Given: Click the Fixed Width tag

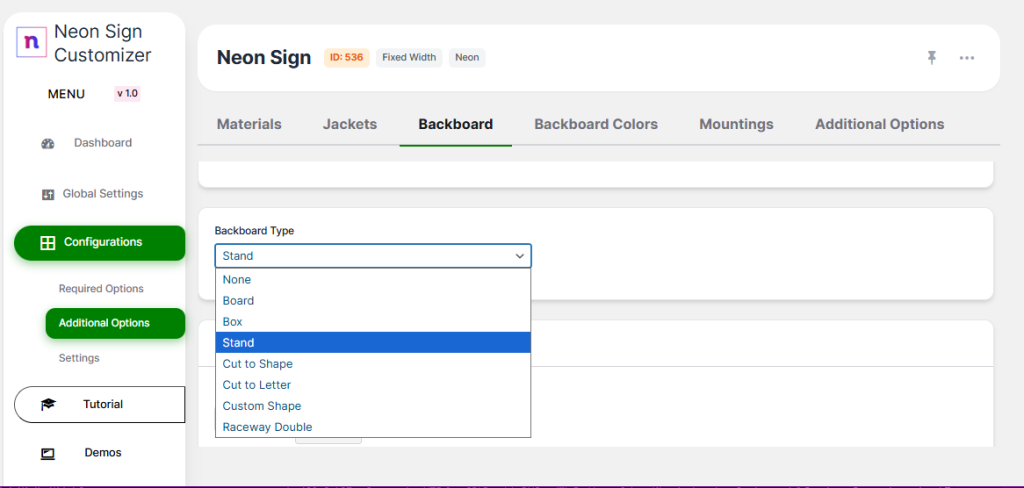Looking at the screenshot, I should click(x=409, y=58).
